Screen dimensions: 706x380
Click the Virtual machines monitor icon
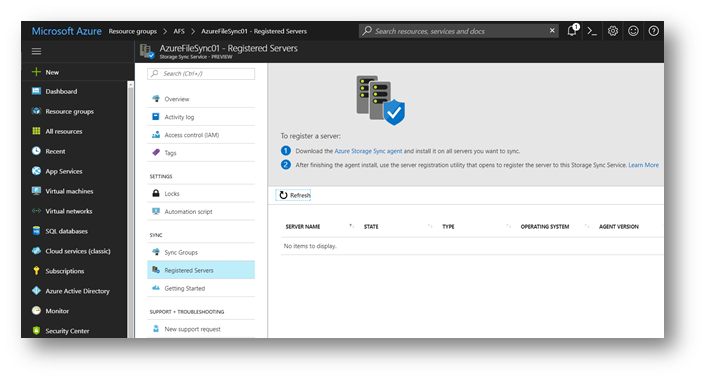(x=36, y=191)
